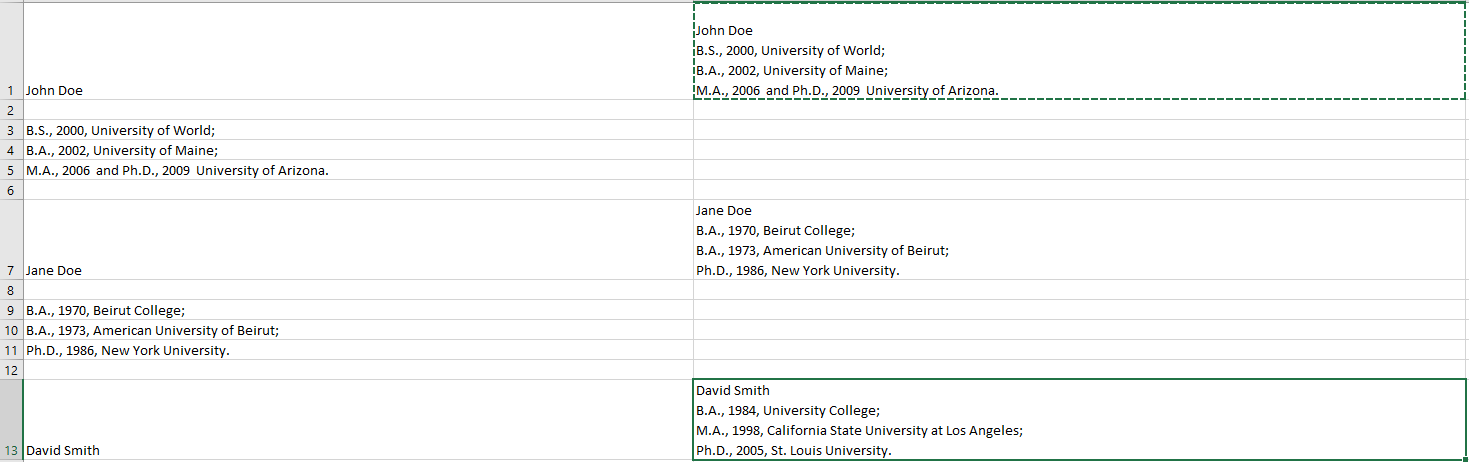Select row header 1
This screenshot has width=1469, height=462.
(11, 51)
